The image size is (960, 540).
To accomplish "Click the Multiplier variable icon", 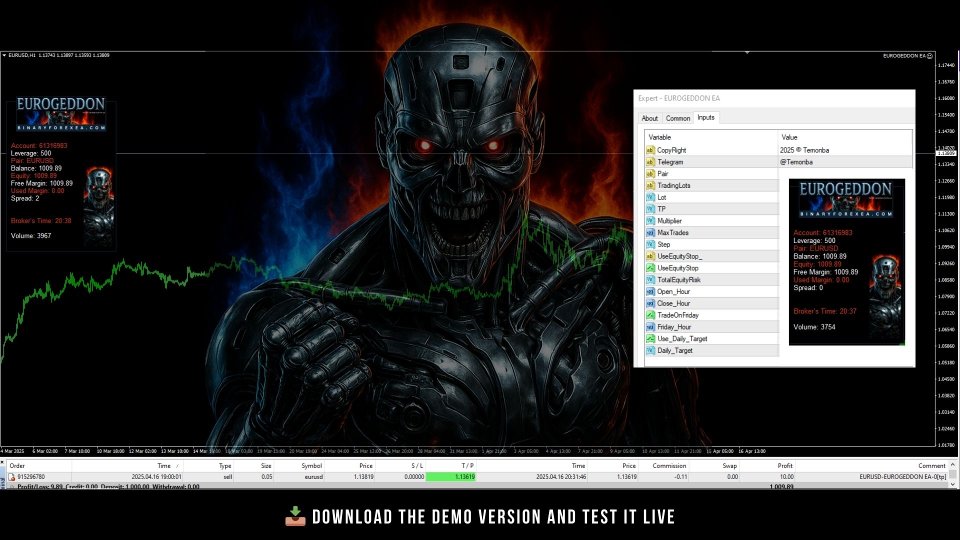I will tap(650, 220).
